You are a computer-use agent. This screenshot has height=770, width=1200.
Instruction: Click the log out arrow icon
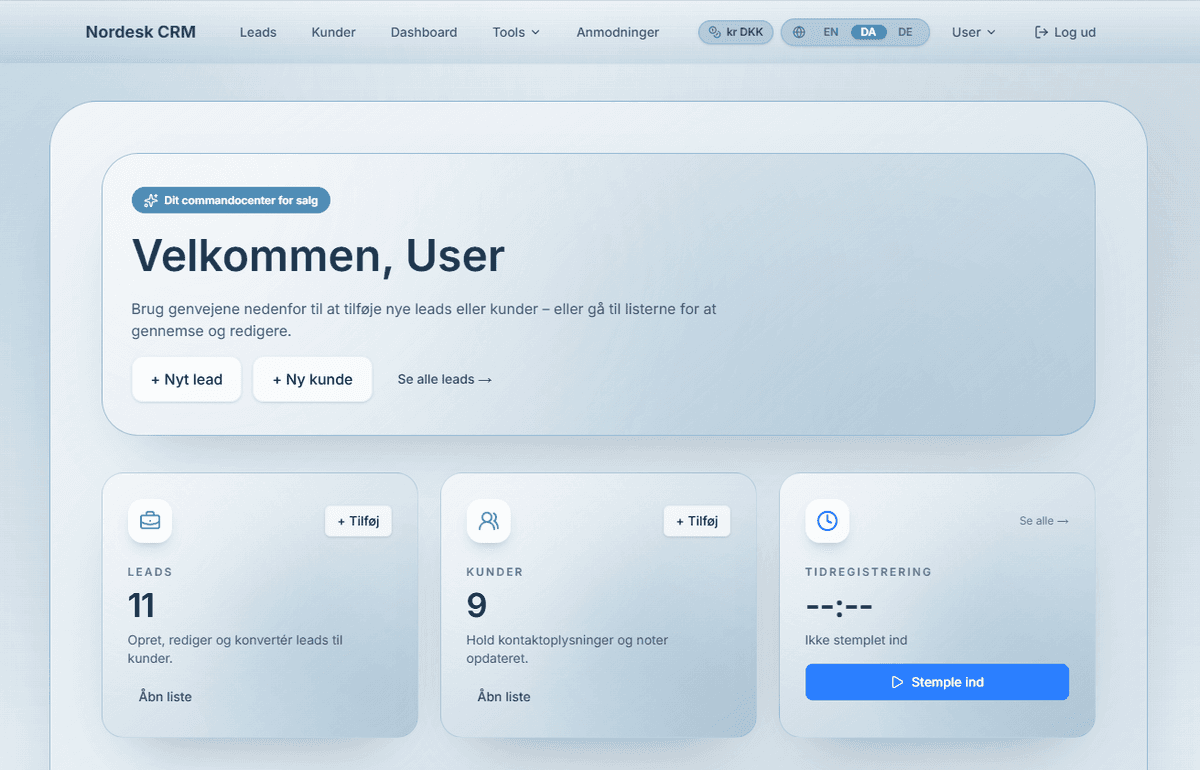pyautogui.click(x=1041, y=31)
